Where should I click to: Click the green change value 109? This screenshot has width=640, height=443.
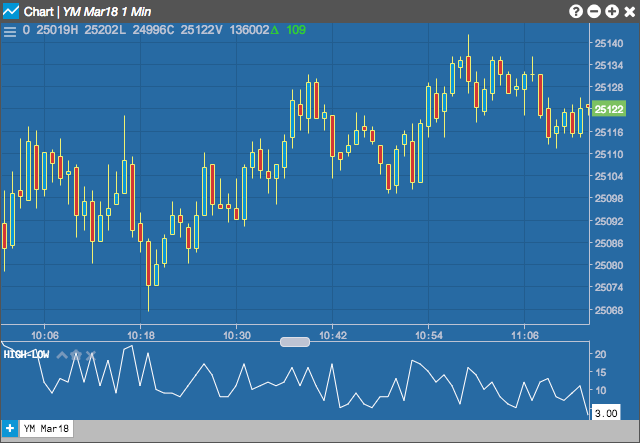(x=296, y=30)
